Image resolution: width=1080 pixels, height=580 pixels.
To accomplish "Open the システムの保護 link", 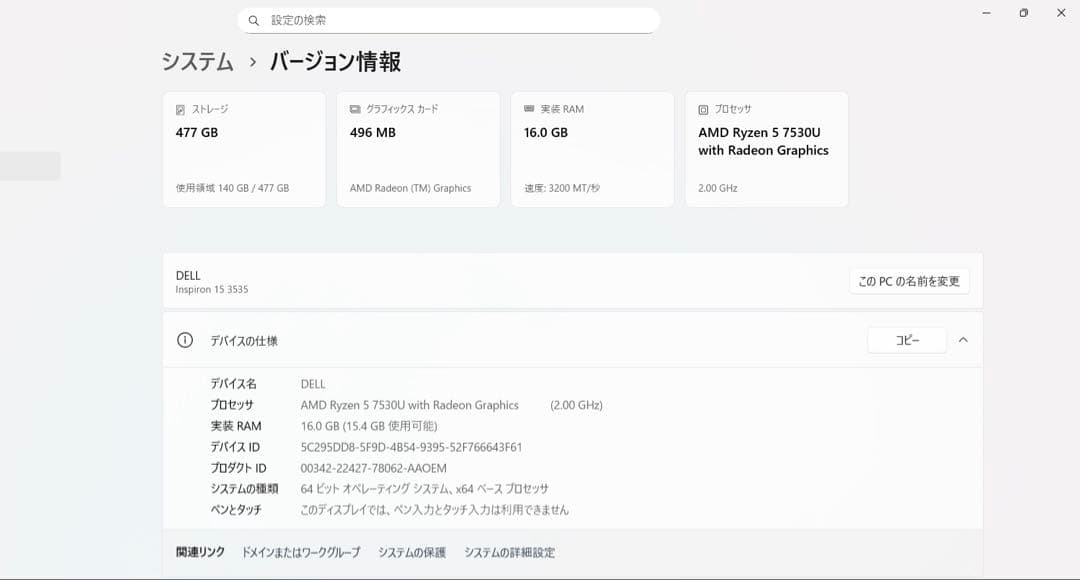I will 411,551.
